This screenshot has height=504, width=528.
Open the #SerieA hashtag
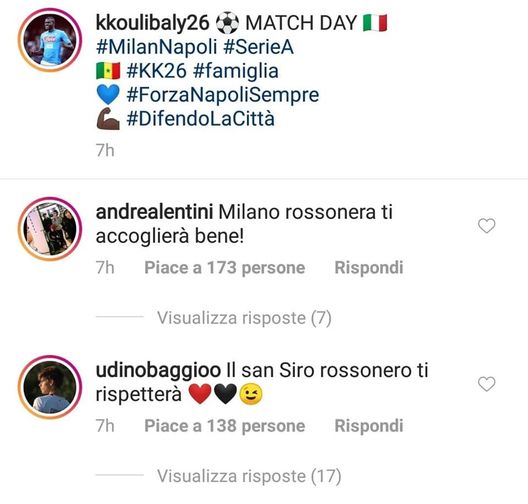[x=258, y=47]
